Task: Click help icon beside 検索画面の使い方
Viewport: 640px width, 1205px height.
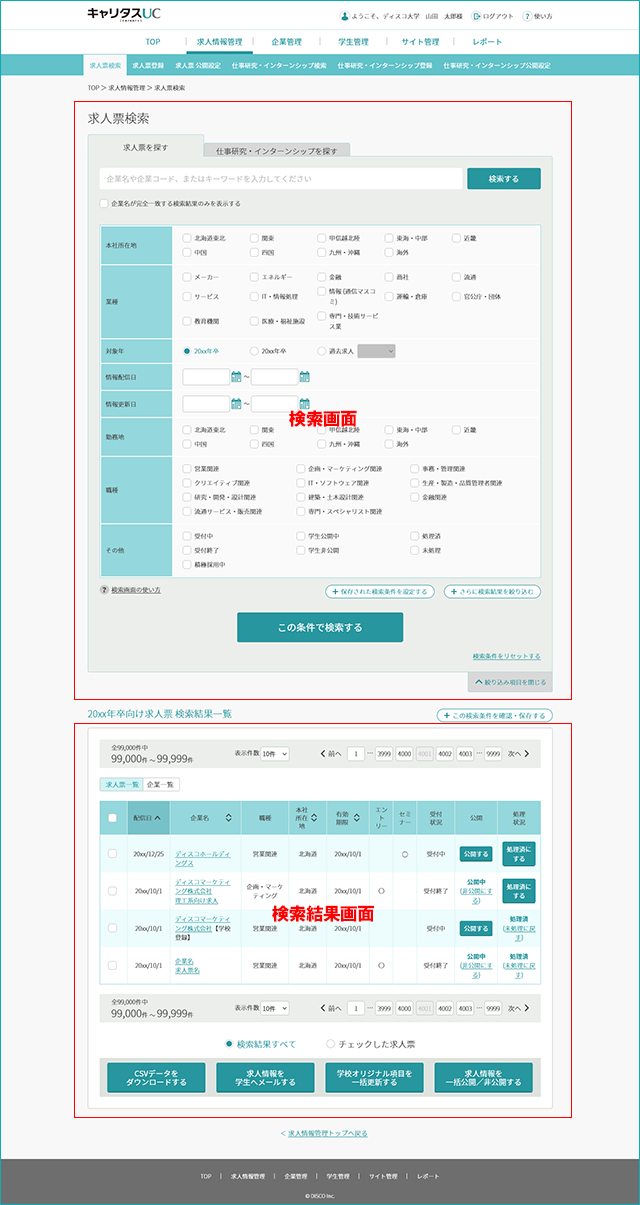Action: pos(105,590)
